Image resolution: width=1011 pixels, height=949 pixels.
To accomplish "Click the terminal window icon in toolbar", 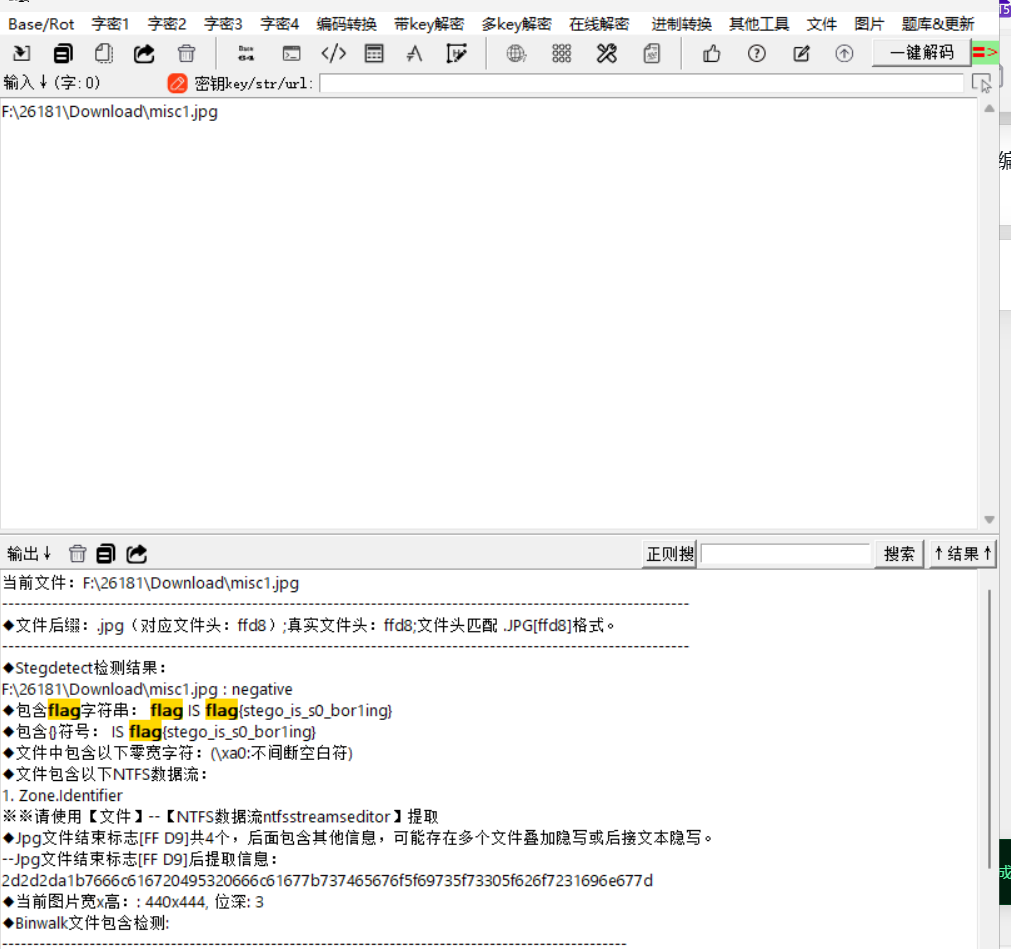I will coord(291,54).
